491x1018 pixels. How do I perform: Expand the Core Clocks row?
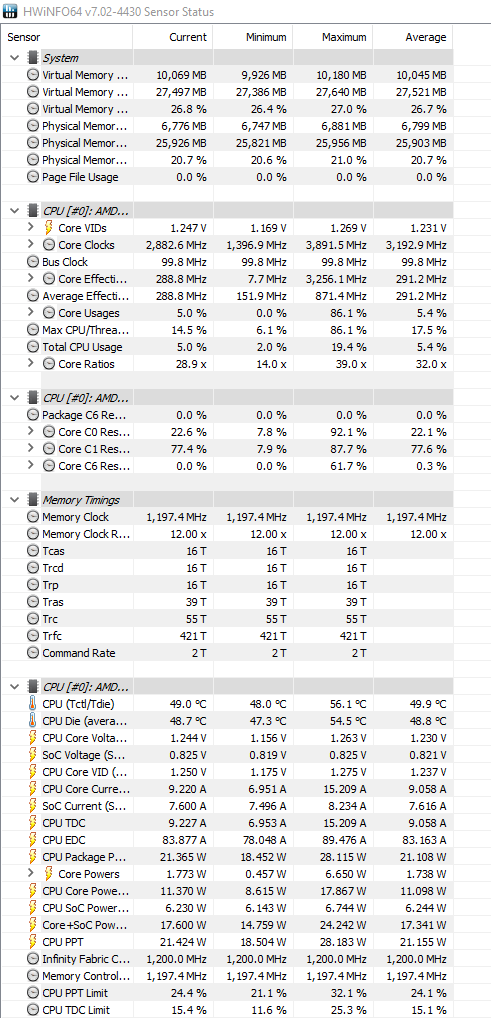pyautogui.click(x=31, y=245)
